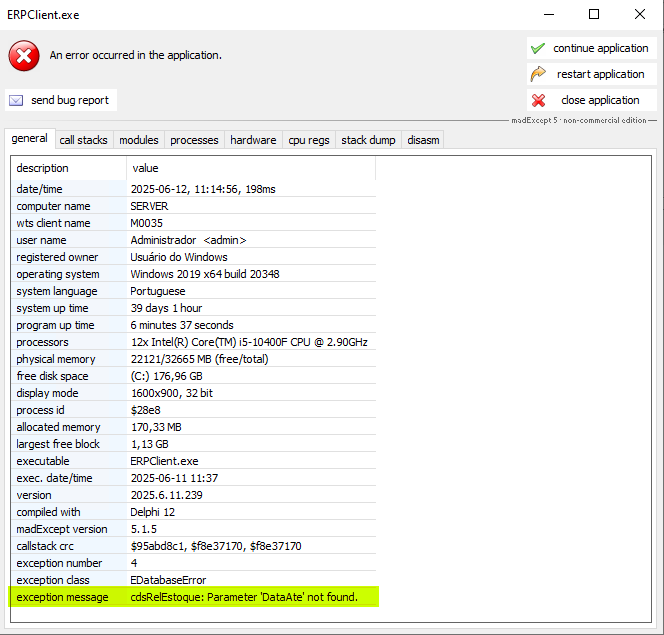
Task: View the cpu regs tab
Action: 309,140
